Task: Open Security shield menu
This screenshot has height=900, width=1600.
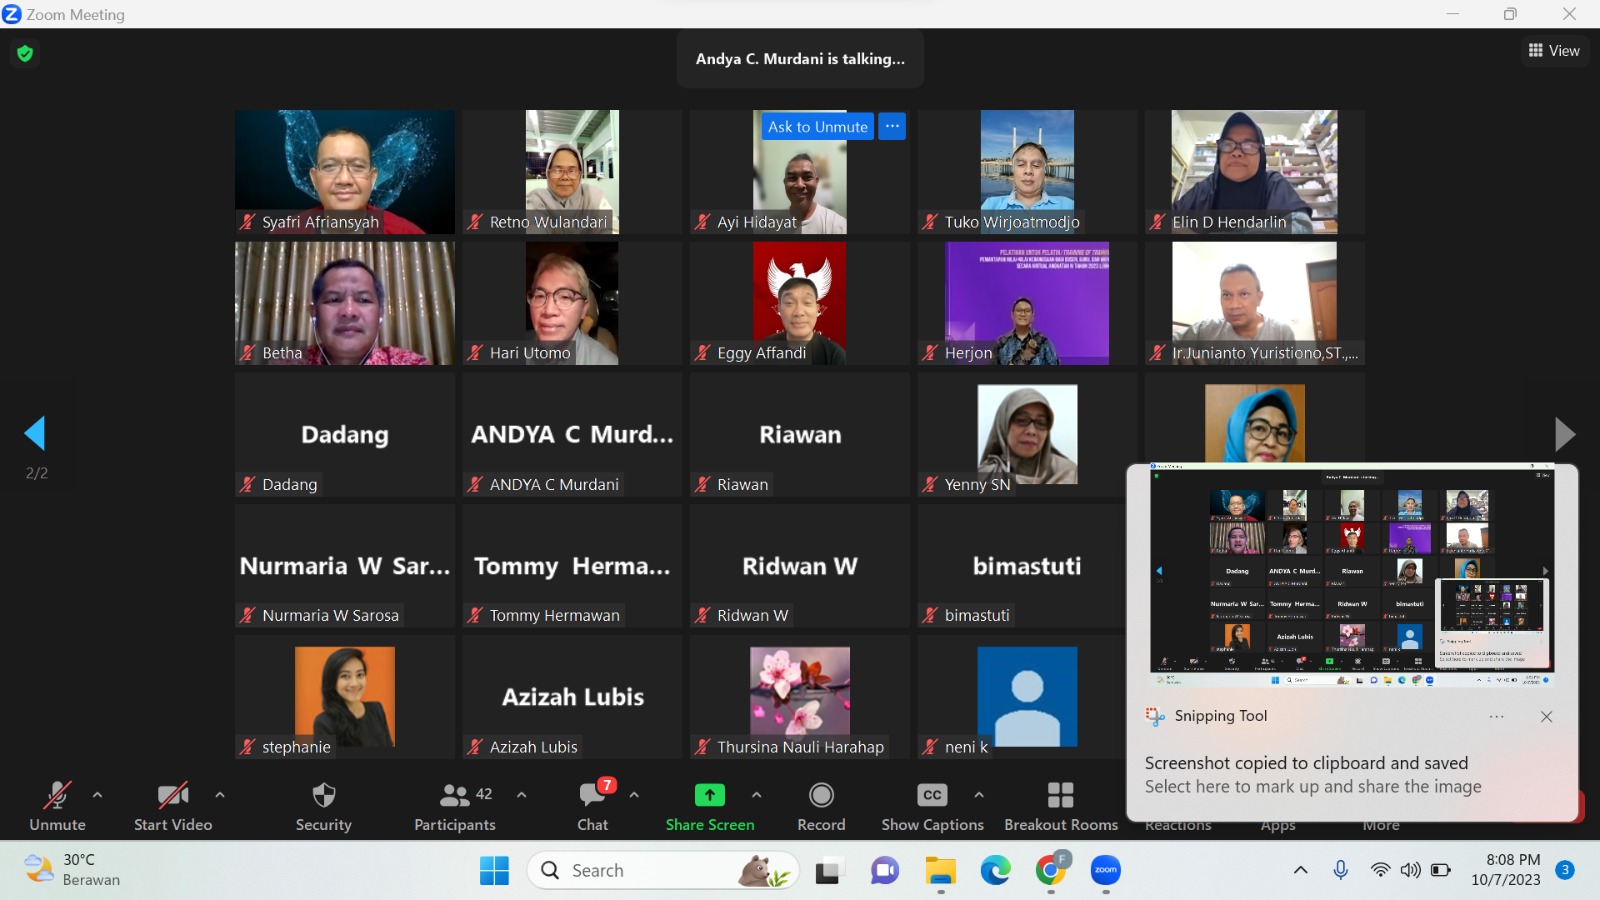Action: point(323,806)
